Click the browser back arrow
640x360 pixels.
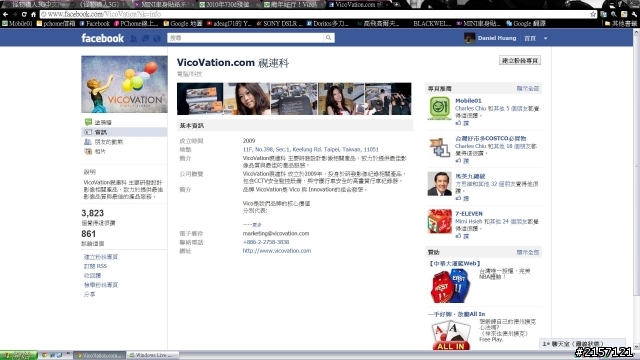[x=5, y=14]
